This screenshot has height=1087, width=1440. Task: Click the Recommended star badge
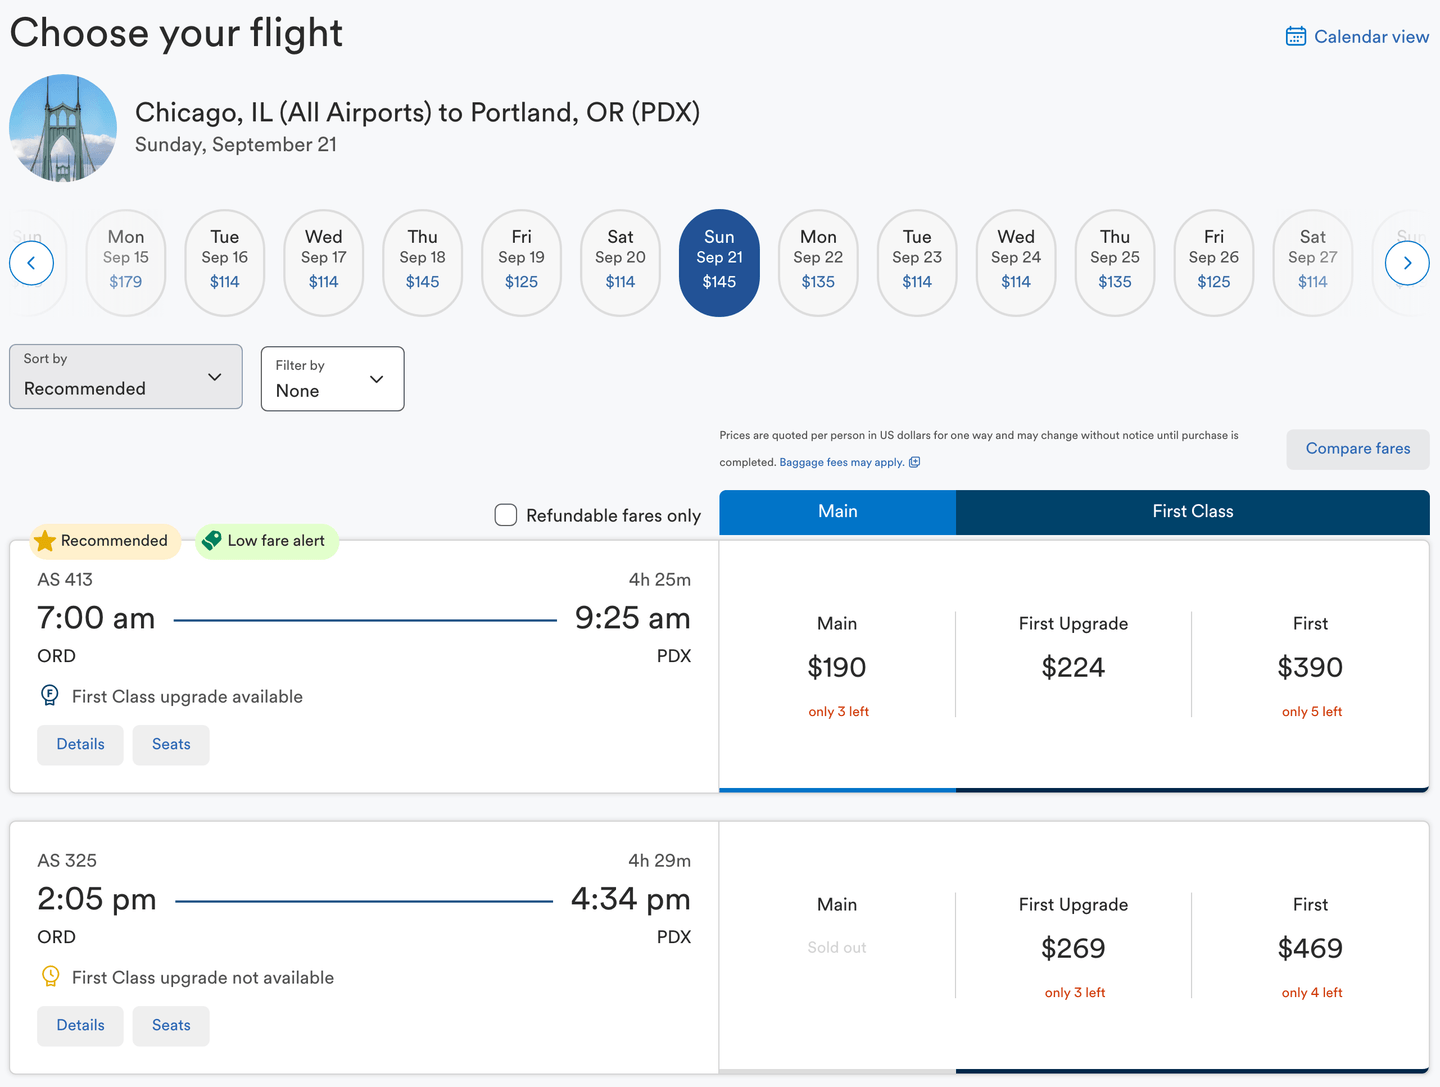coord(45,541)
